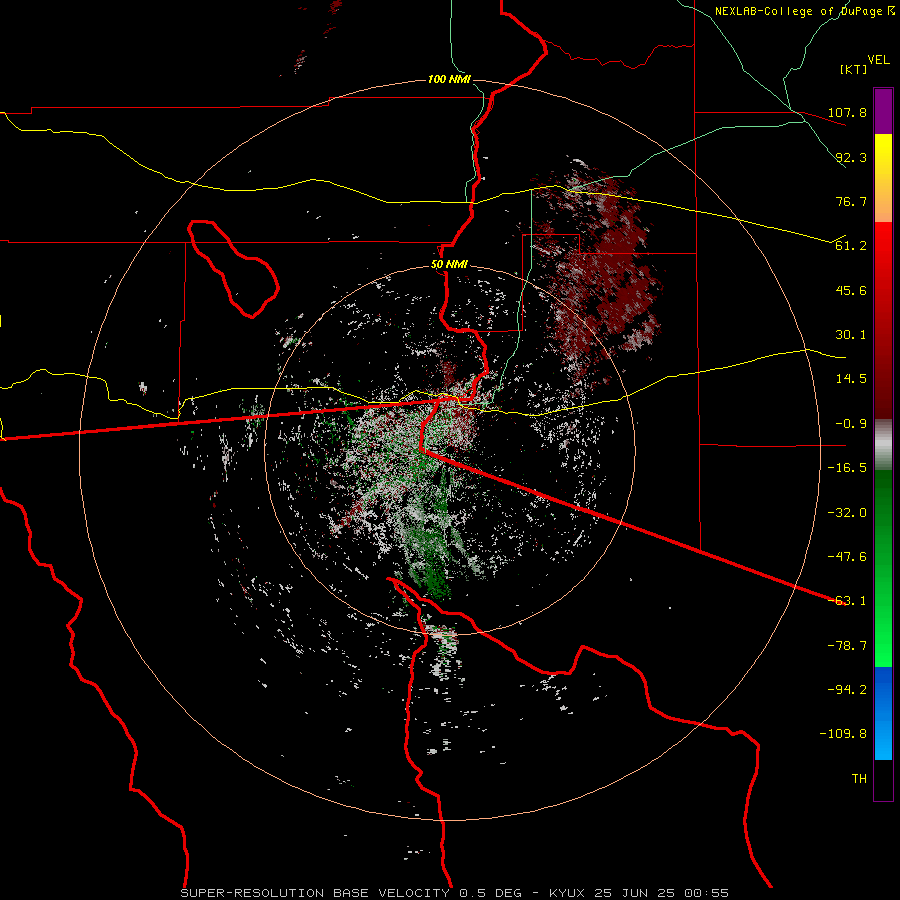Screen dimensions: 900x900
Task: Select the -16.5 knot scale value
Action: [x=847, y=468]
